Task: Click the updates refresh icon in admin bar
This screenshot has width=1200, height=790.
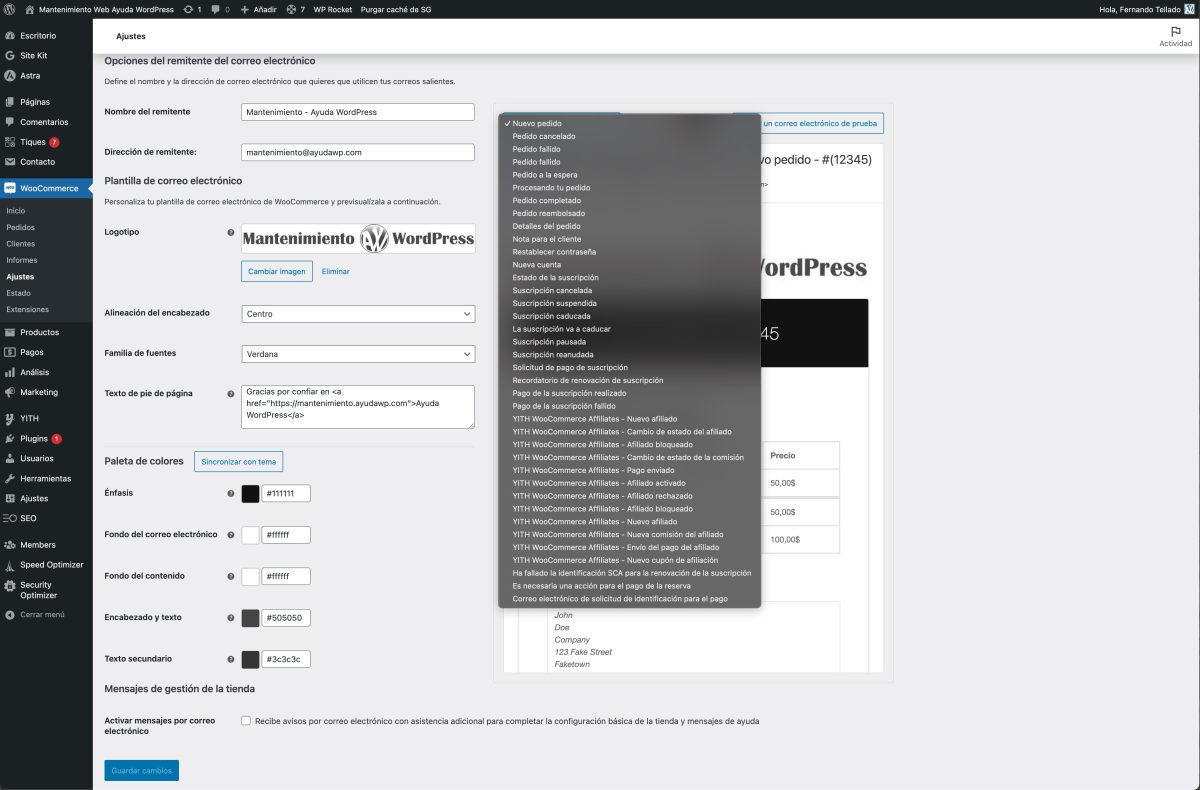Action: point(190,9)
